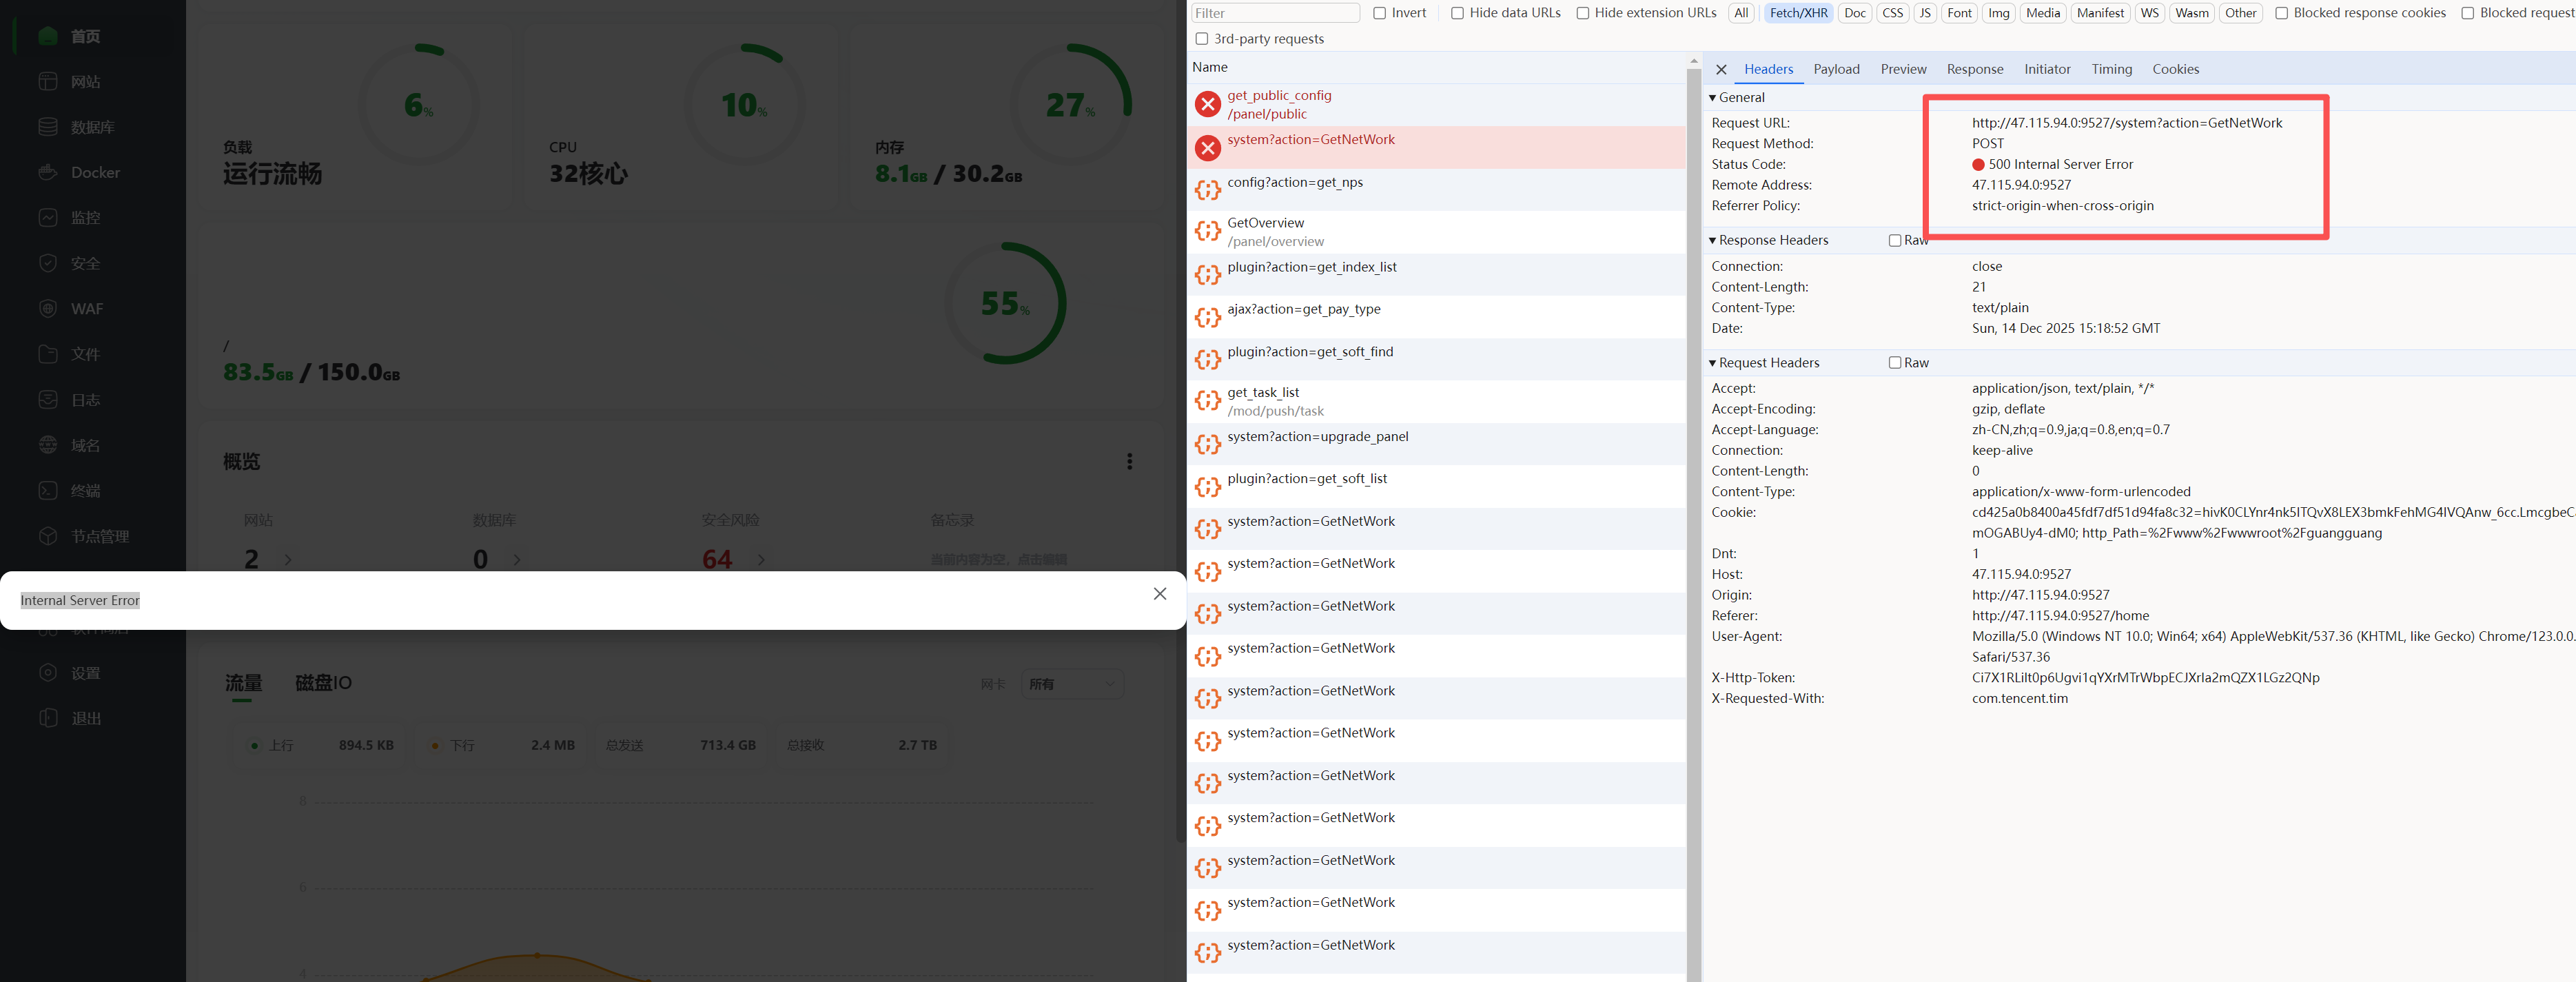Viewport: 2576px width, 982px height.
Task: Open the WAF sidebar icon
Action: pyautogui.click(x=48, y=308)
